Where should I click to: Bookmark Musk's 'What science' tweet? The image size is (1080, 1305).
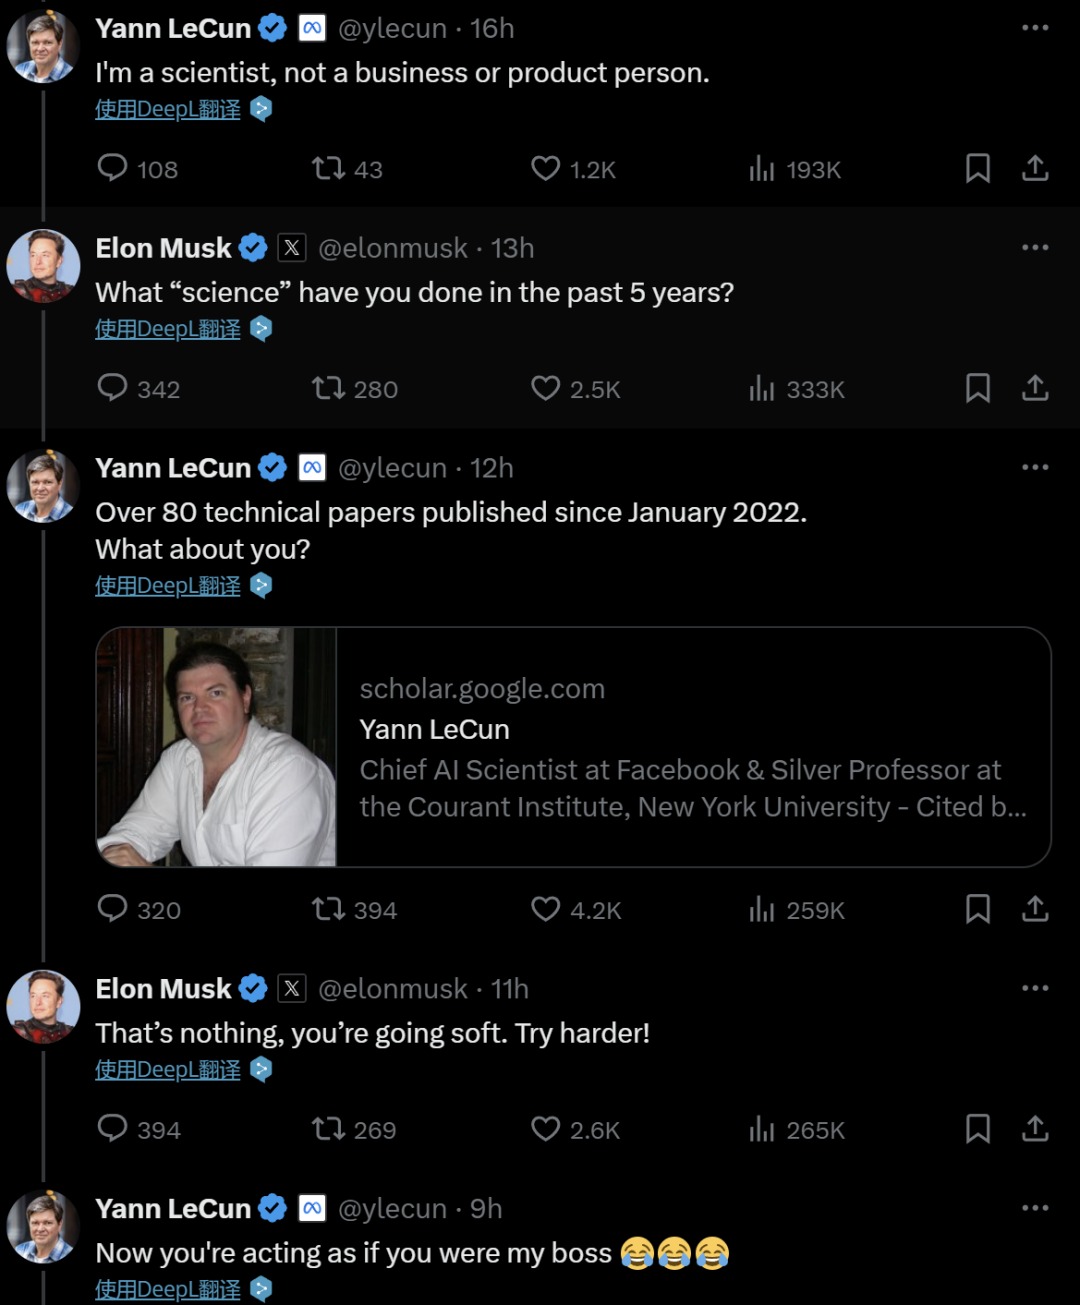[977, 388]
